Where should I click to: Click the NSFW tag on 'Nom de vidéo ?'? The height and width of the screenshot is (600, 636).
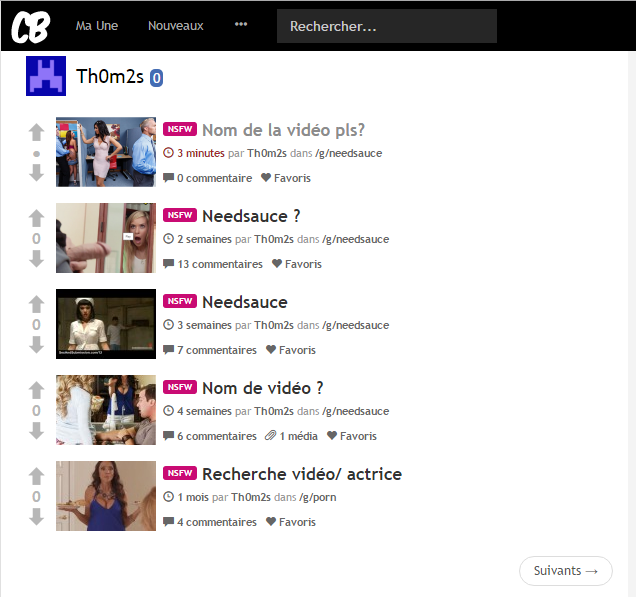coord(179,388)
